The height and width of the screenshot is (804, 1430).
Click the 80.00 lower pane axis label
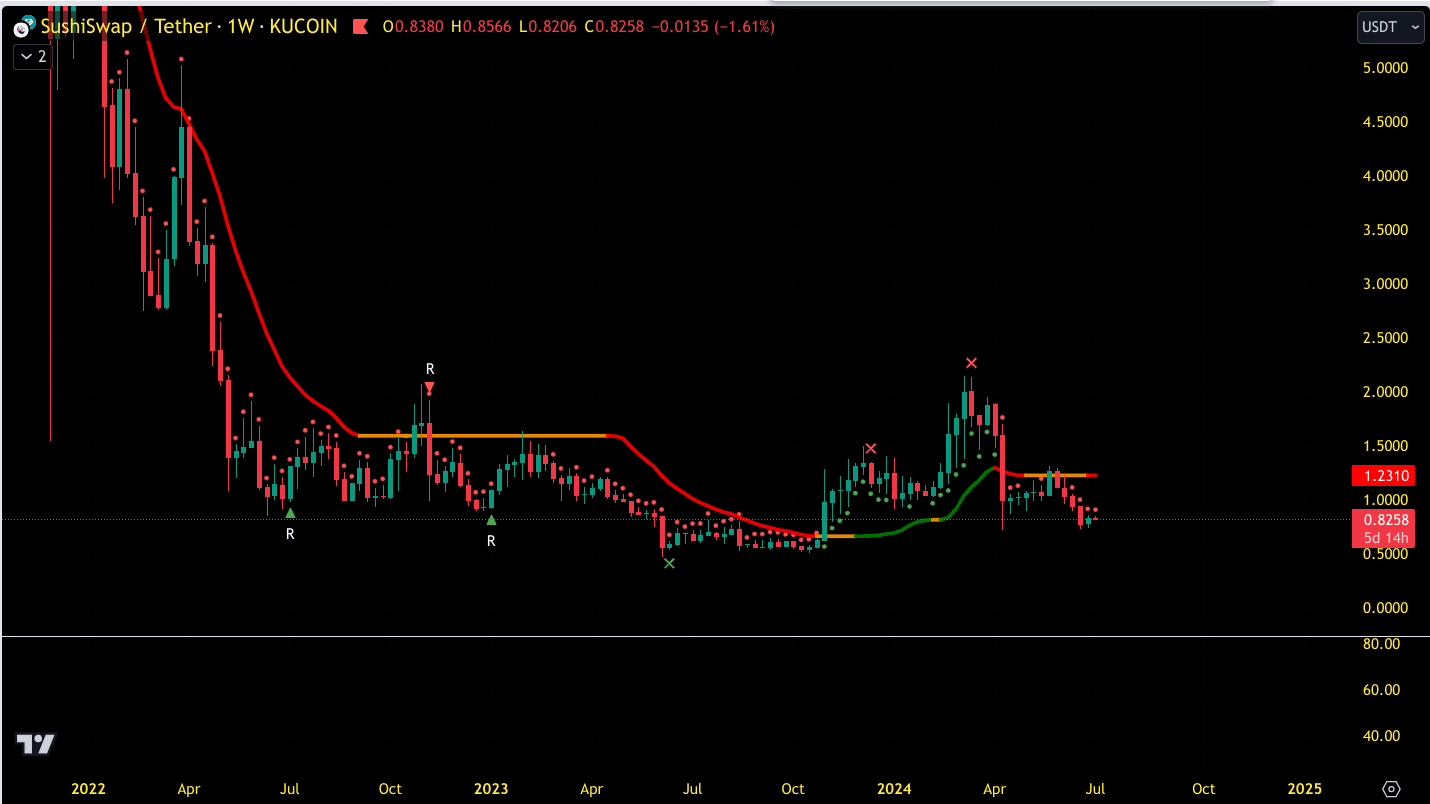1380,644
